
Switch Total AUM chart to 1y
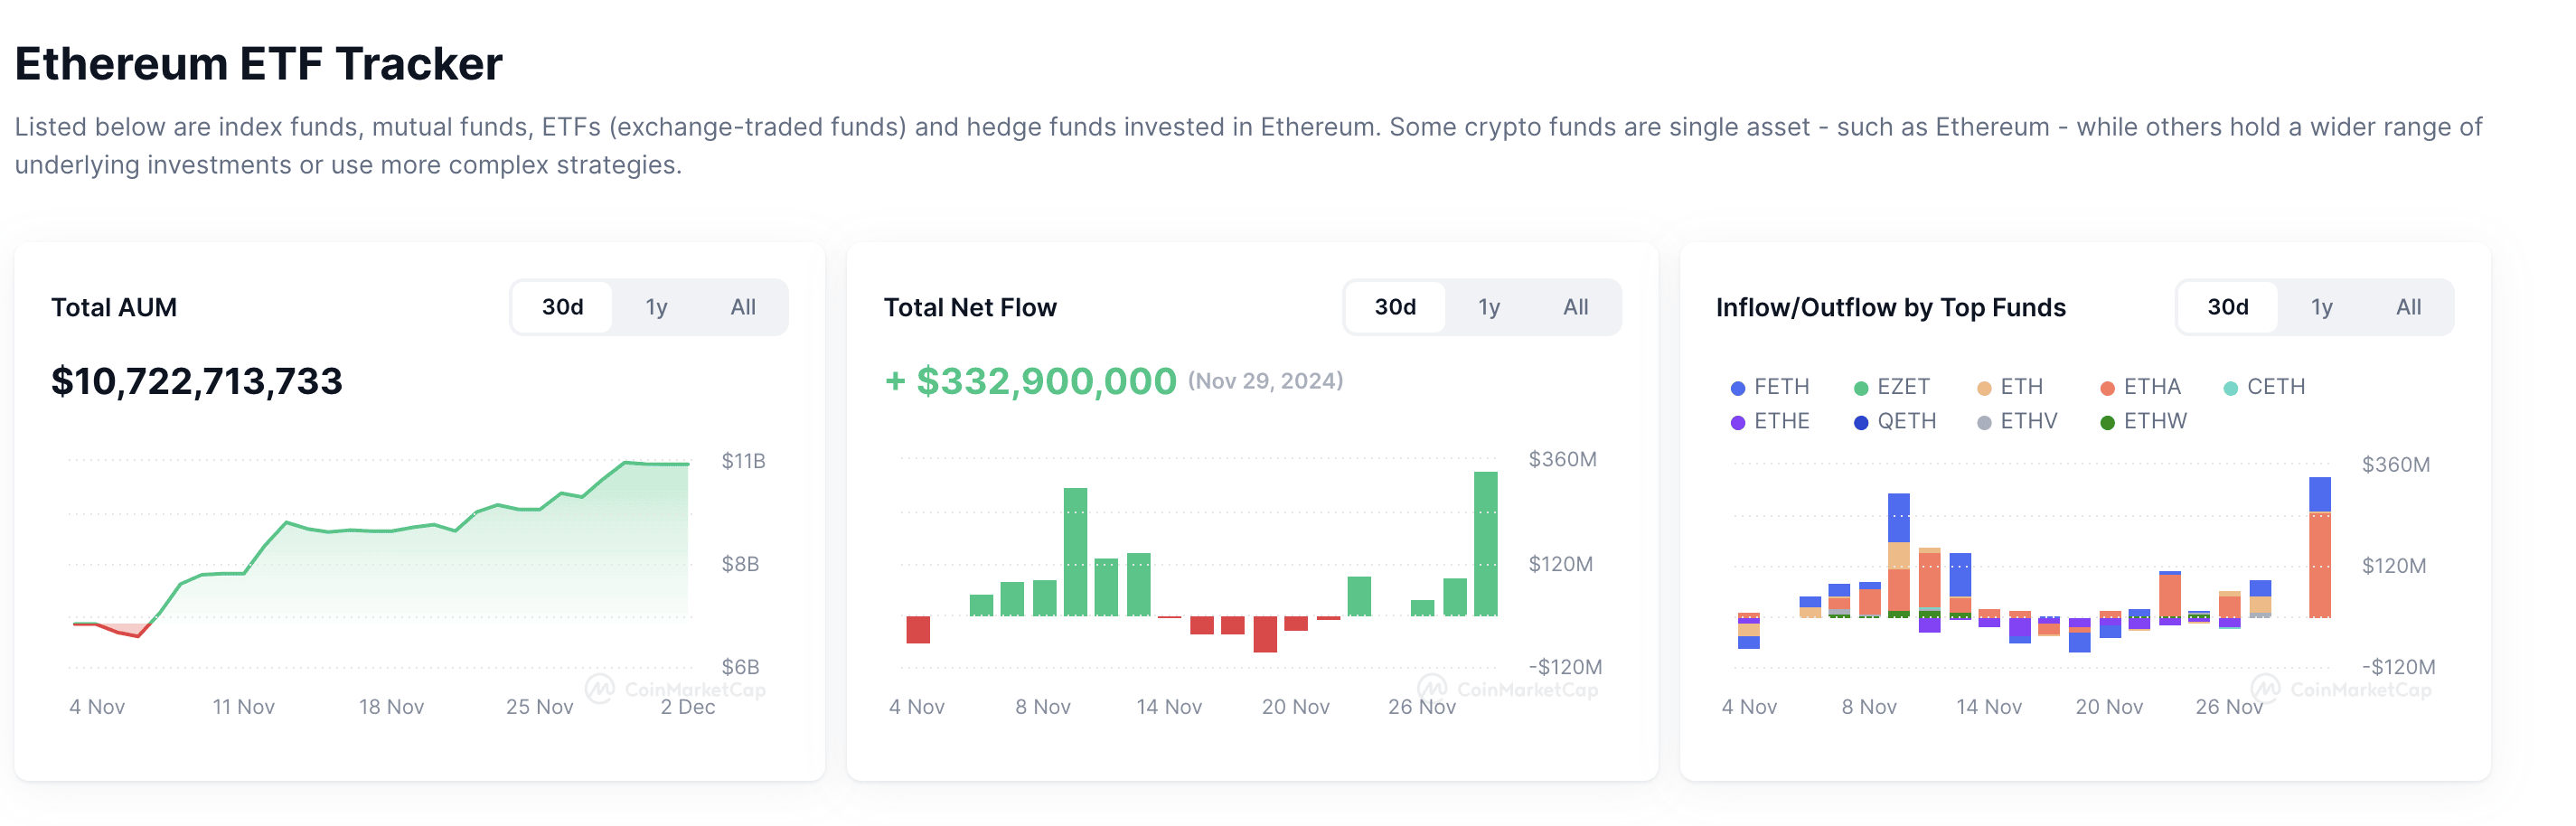[656, 307]
